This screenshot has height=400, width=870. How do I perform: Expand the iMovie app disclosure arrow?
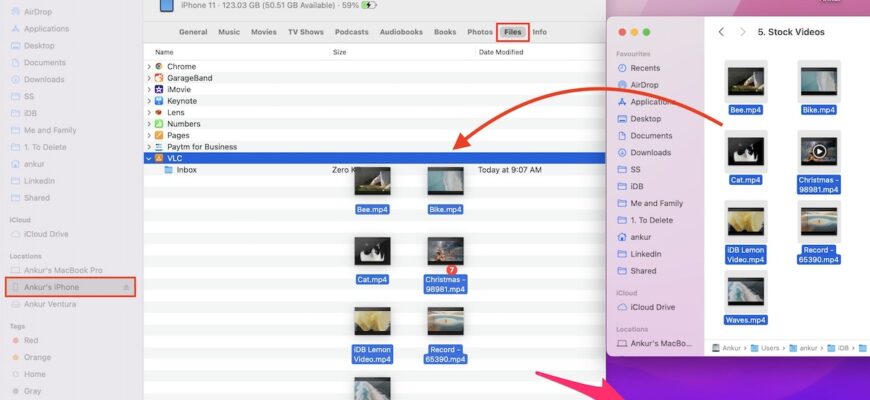(149, 89)
